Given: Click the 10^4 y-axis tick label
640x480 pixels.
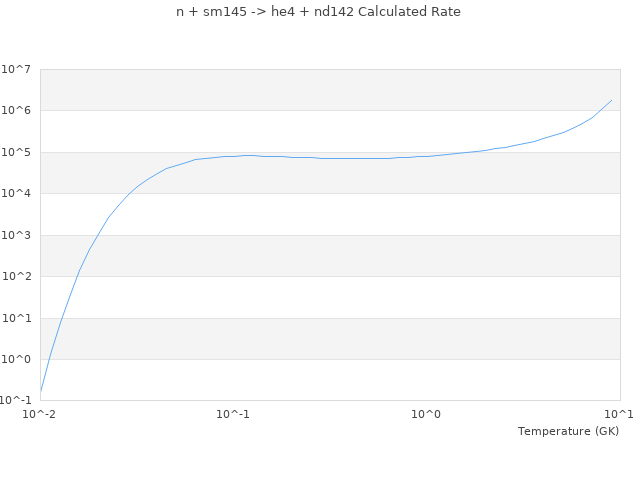Looking at the screenshot, I should [x=16, y=194].
